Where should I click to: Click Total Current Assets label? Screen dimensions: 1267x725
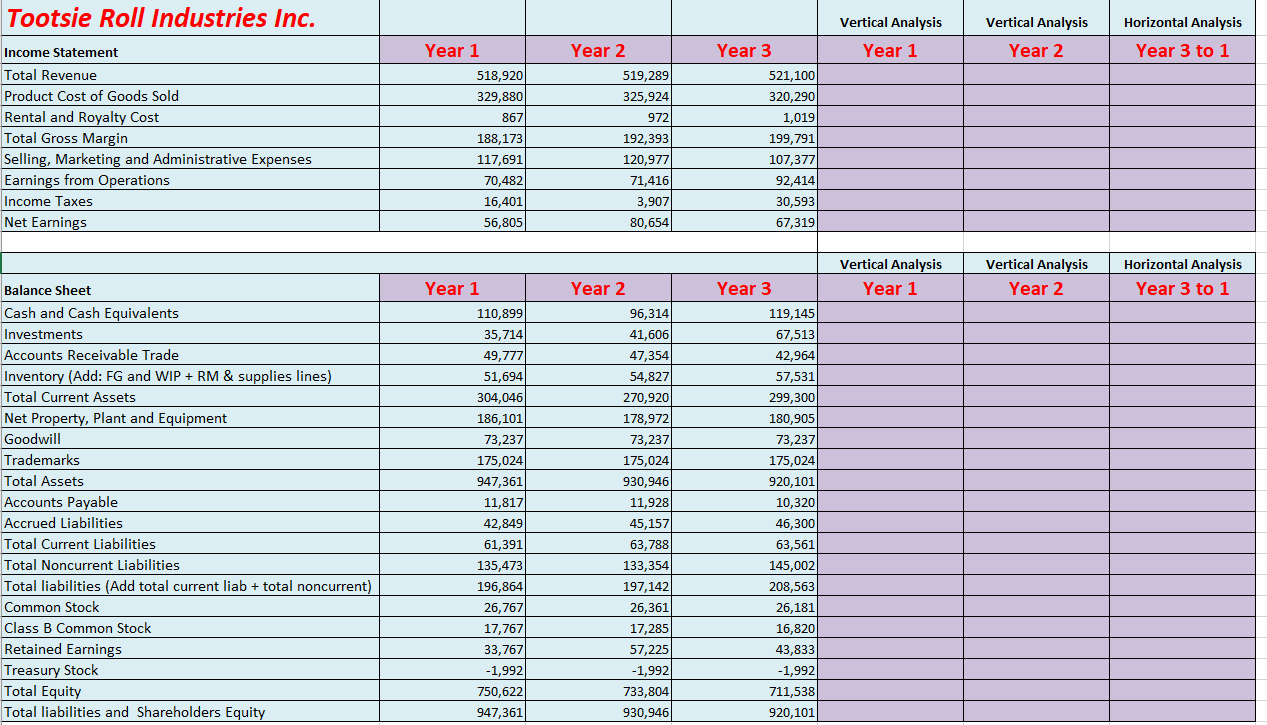click(190, 397)
